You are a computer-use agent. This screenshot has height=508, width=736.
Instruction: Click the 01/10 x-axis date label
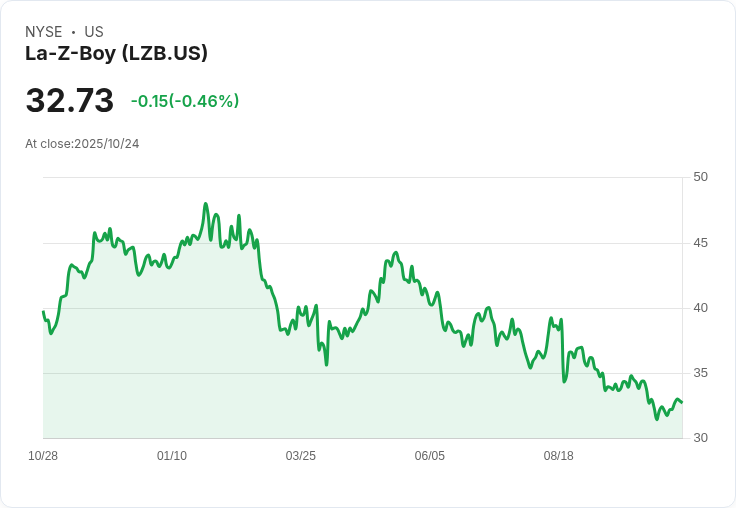172,456
